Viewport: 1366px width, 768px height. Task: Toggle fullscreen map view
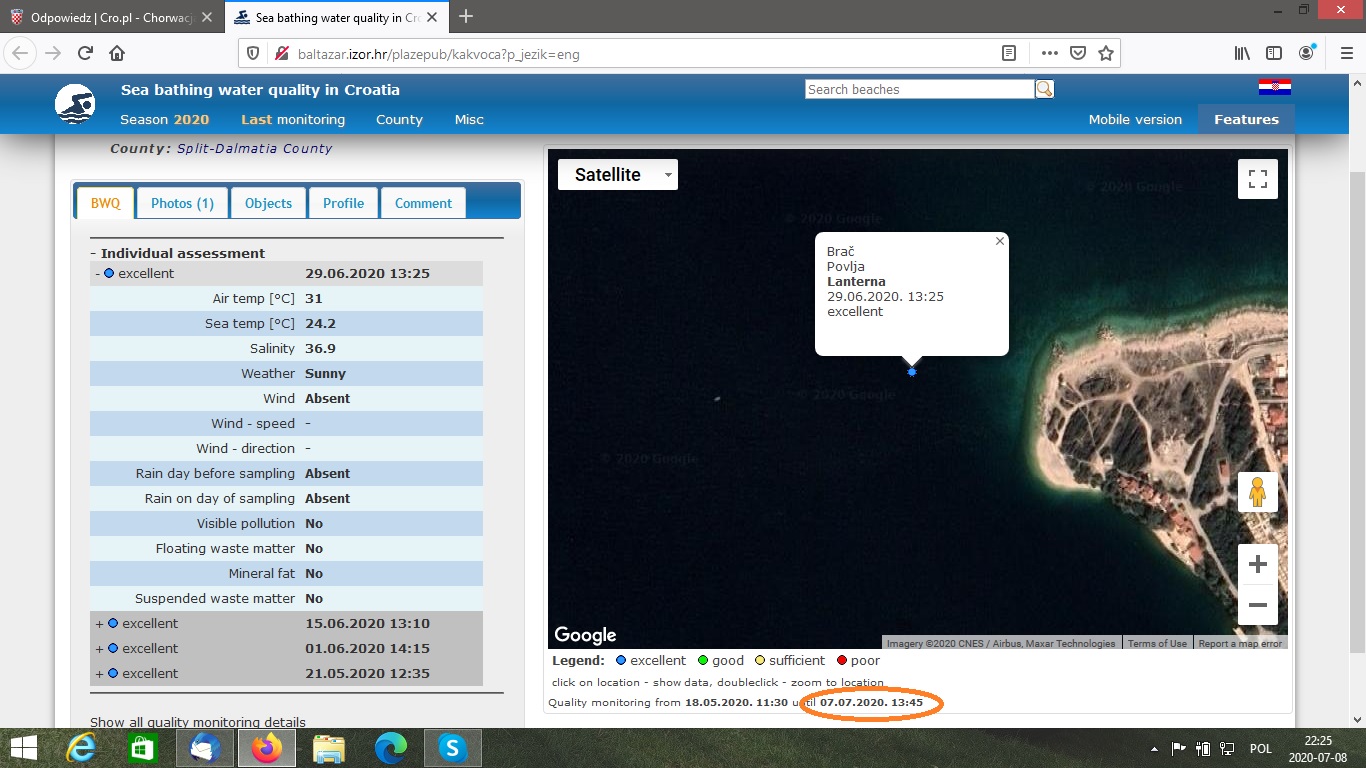click(1257, 180)
